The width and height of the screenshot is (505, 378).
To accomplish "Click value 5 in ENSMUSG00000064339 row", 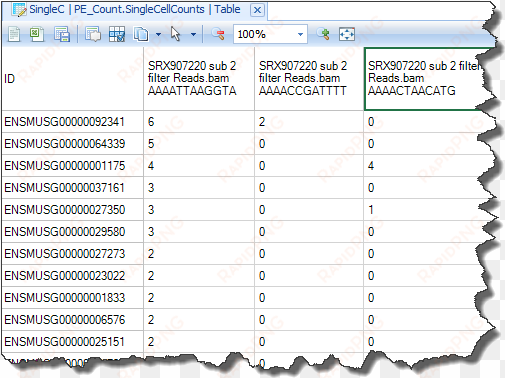I will pyautogui.click(x=151, y=144).
